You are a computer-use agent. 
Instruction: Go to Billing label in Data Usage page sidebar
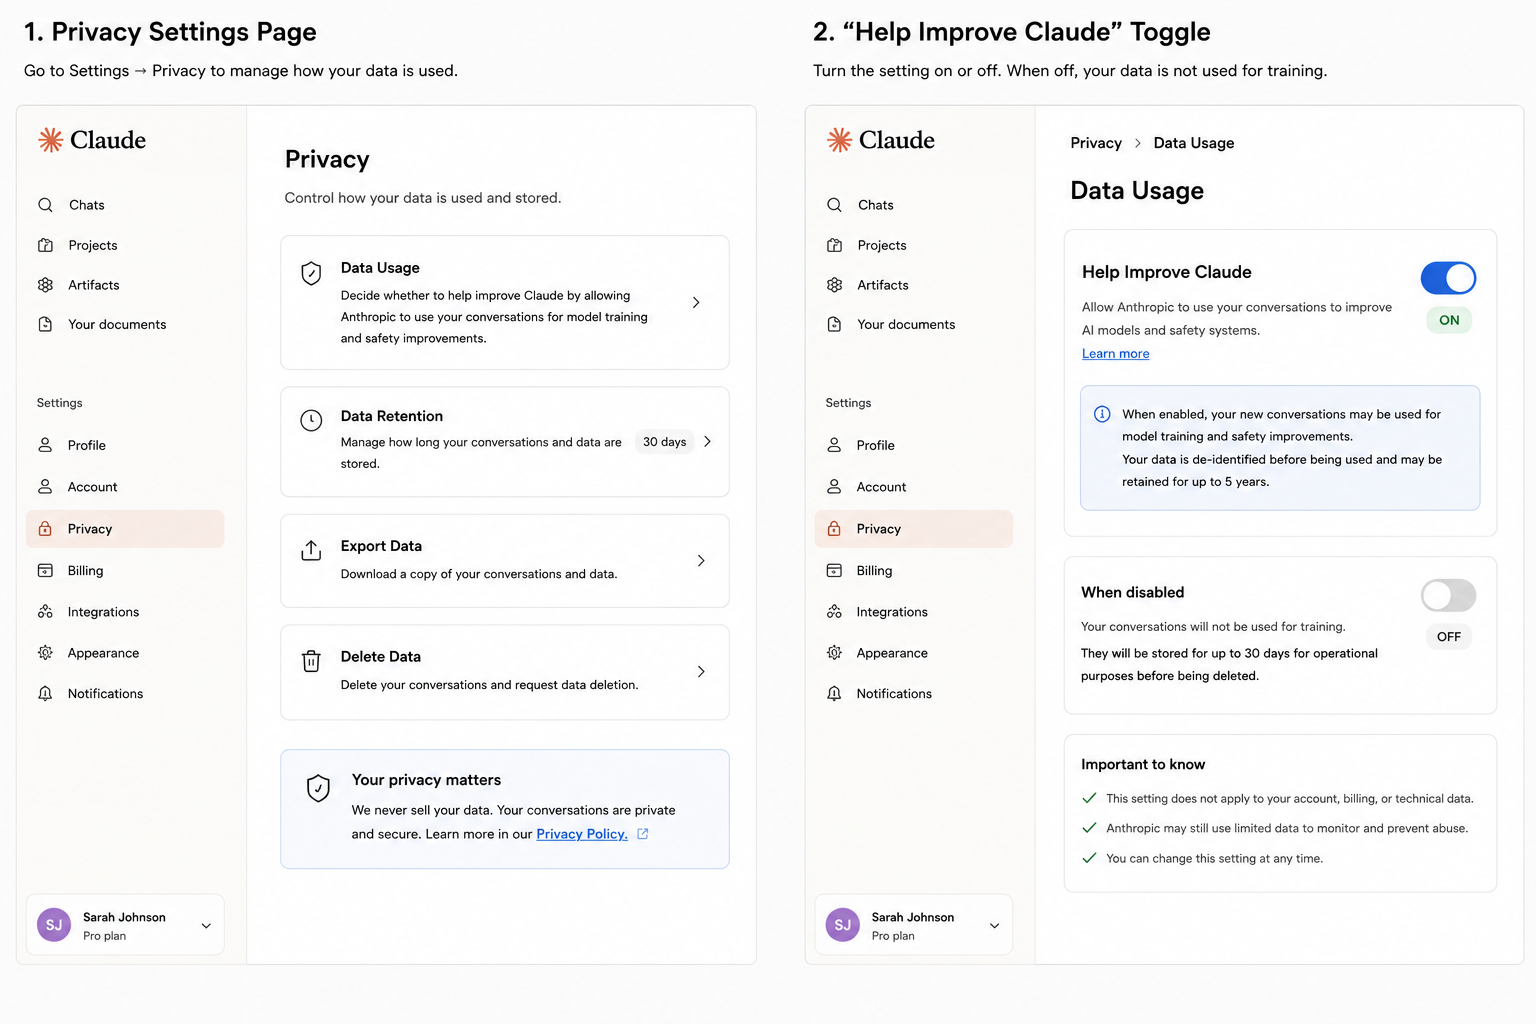point(874,570)
